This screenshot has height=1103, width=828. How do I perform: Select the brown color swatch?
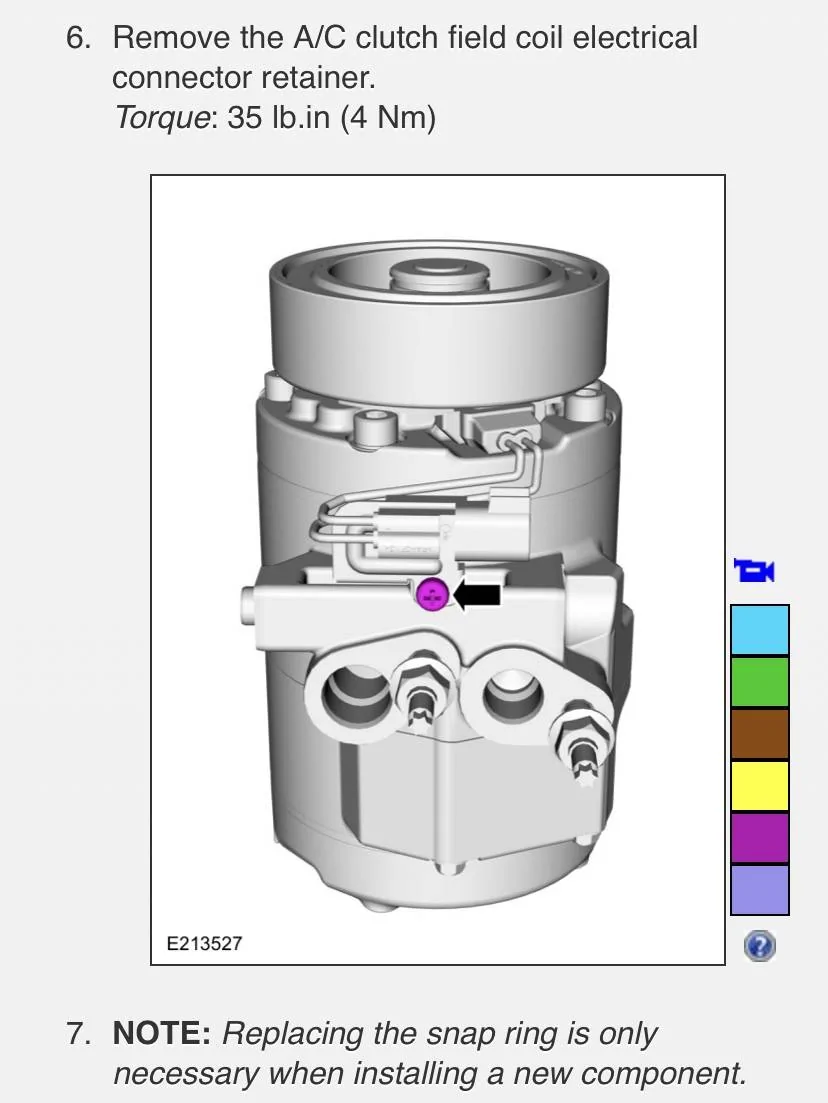coord(760,734)
